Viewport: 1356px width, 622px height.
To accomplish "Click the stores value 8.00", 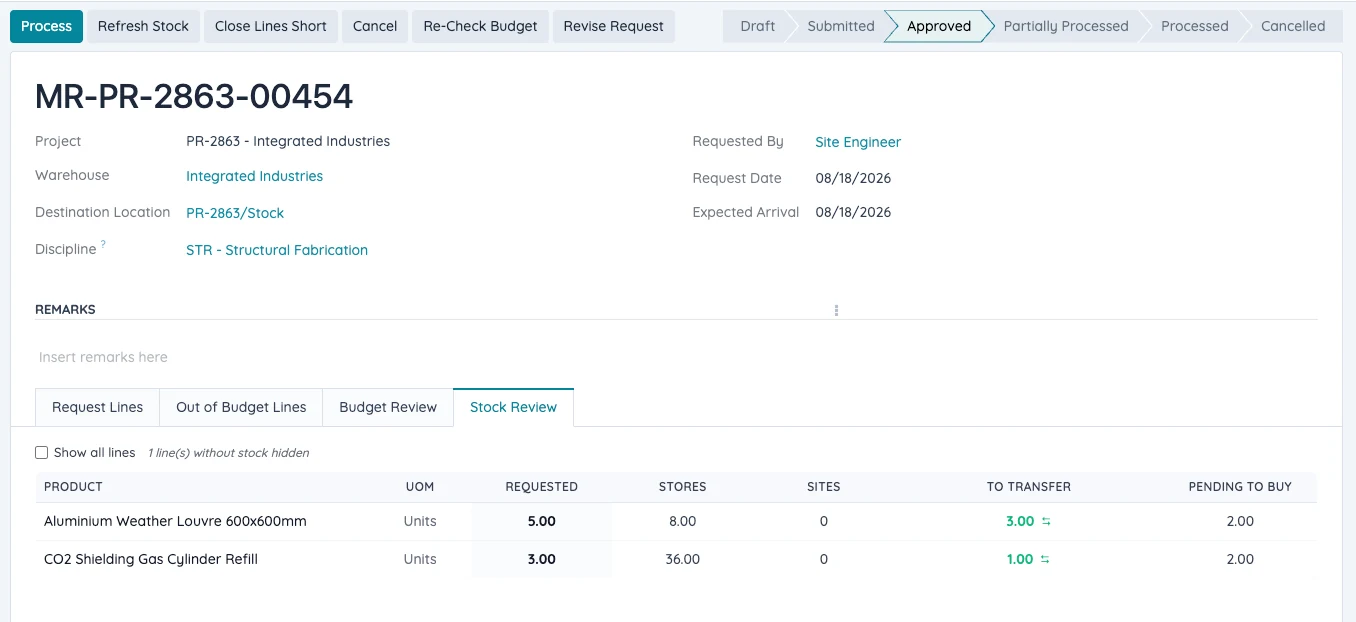I will (682, 521).
